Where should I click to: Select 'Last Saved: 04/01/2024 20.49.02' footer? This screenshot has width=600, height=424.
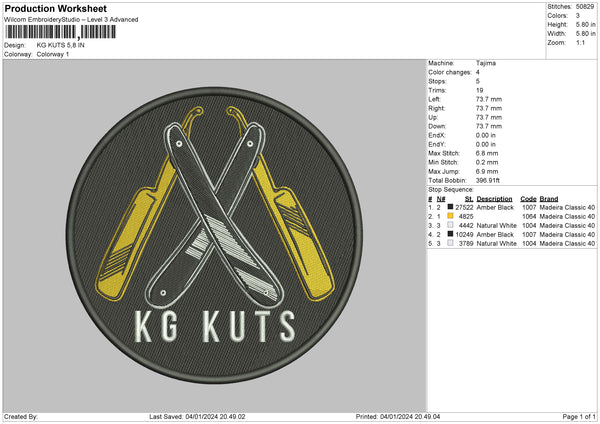click(197, 416)
